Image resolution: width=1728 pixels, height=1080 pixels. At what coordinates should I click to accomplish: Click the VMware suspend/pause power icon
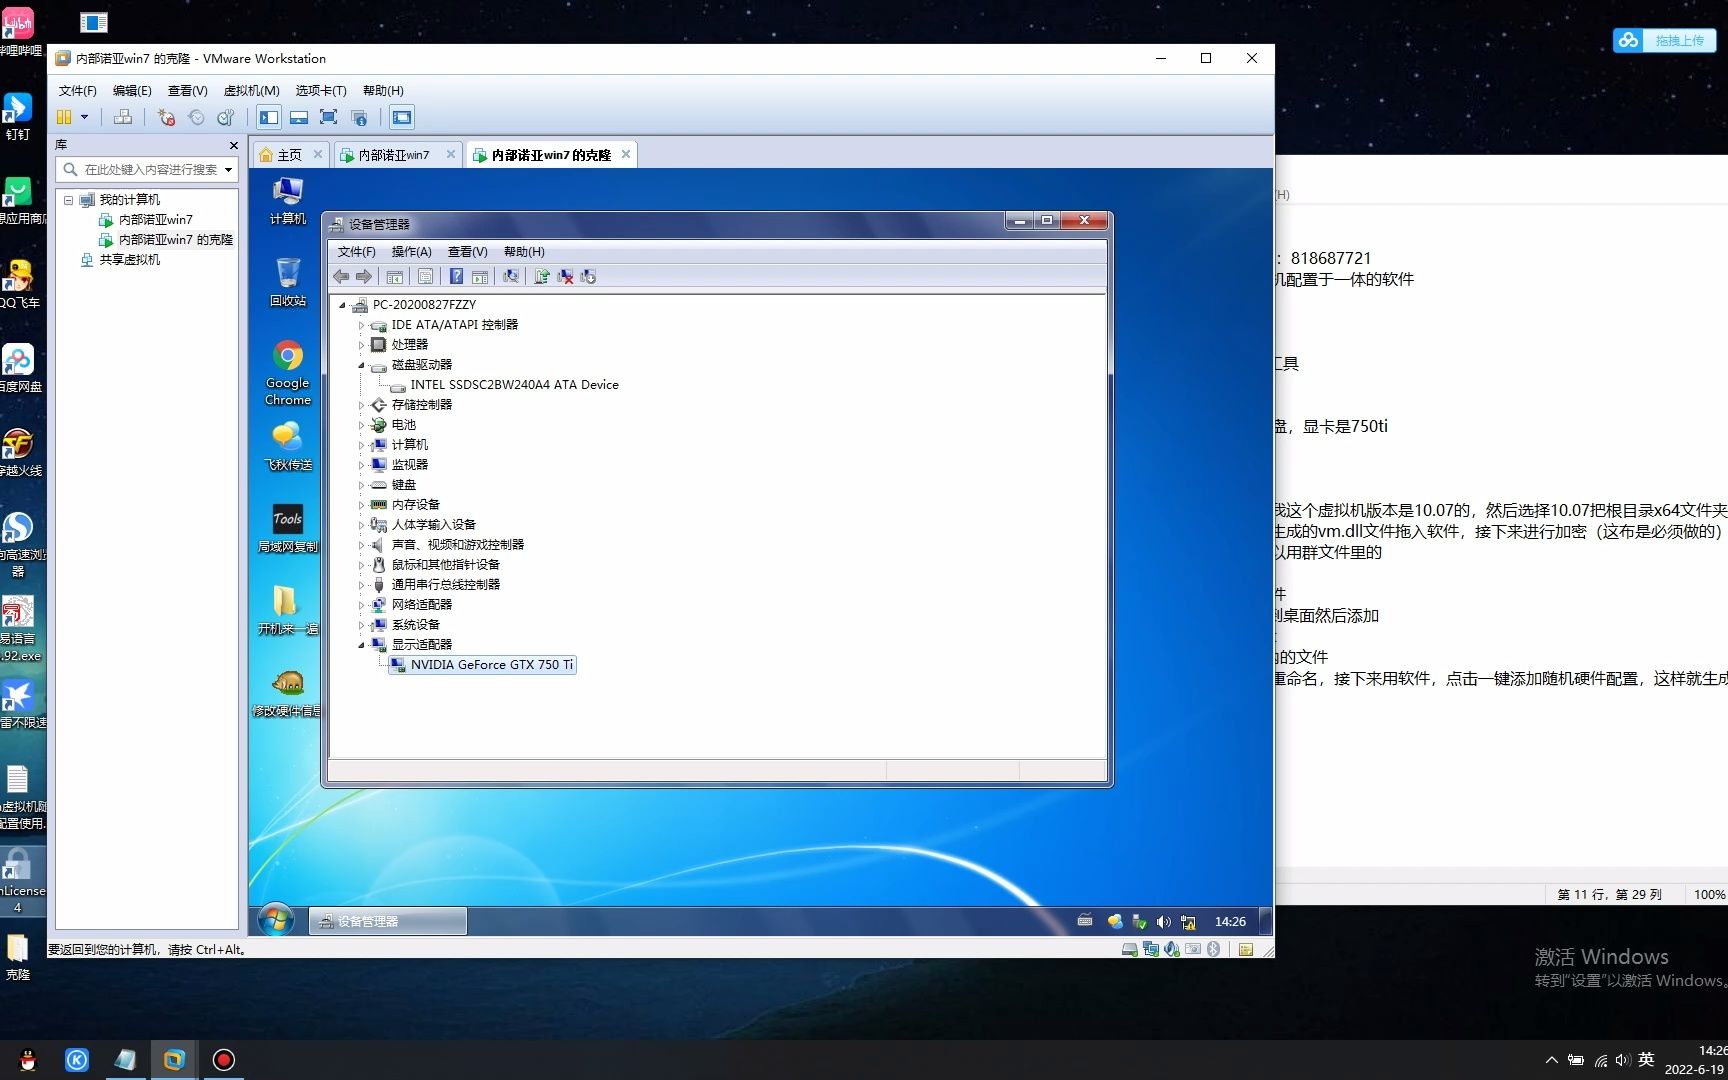click(64, 117)
